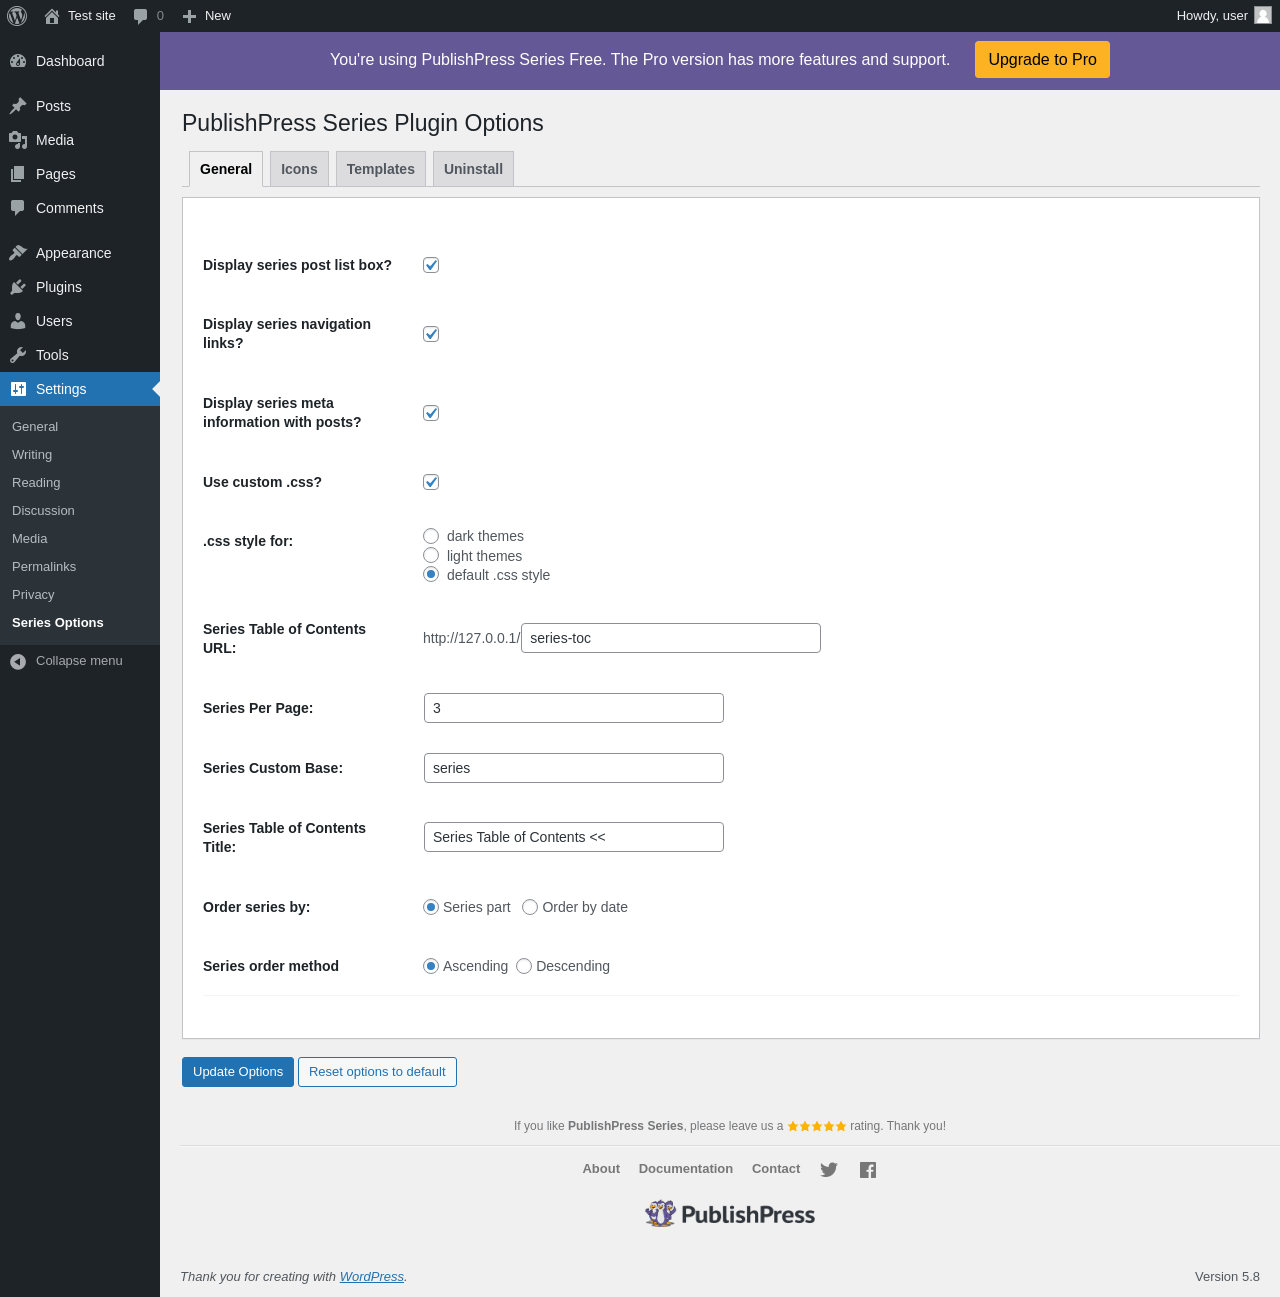Open the Twitter icon link in footer
Screen dimensions: 1280x1297
(x=829, y=1170)
